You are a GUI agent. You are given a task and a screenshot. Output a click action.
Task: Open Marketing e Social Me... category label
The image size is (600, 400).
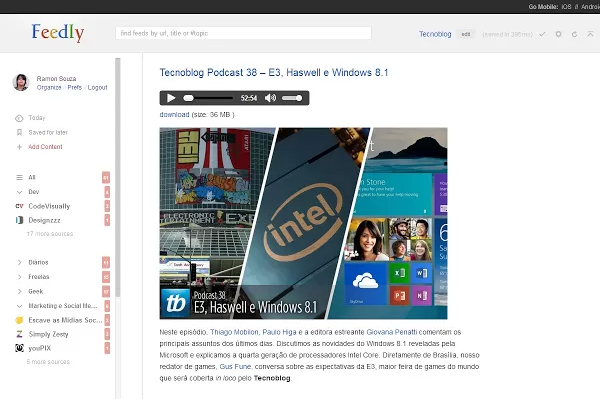coord(63,305)
